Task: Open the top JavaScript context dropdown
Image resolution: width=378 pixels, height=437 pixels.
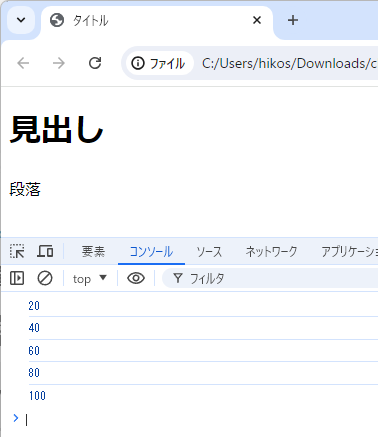Action: coord(89,278)
